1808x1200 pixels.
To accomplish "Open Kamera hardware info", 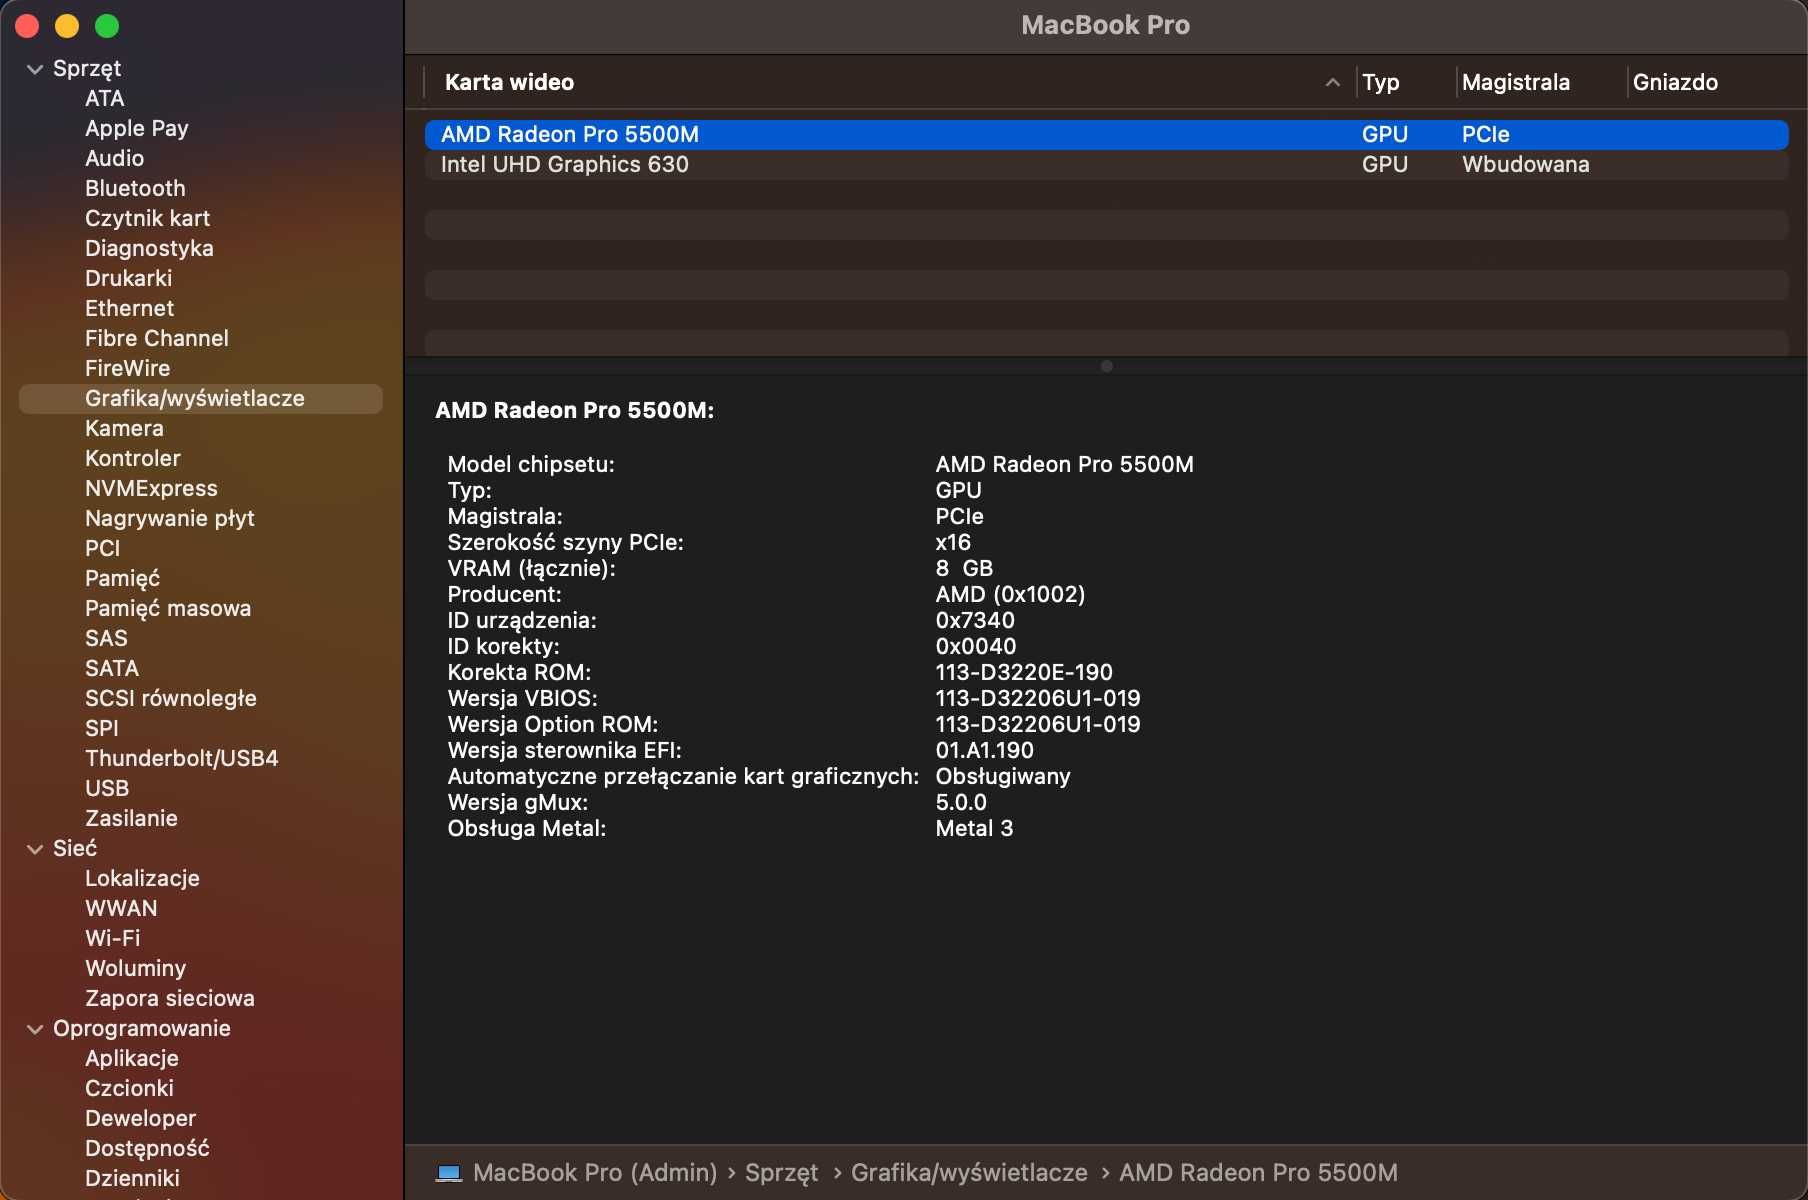I will point(124,428).
